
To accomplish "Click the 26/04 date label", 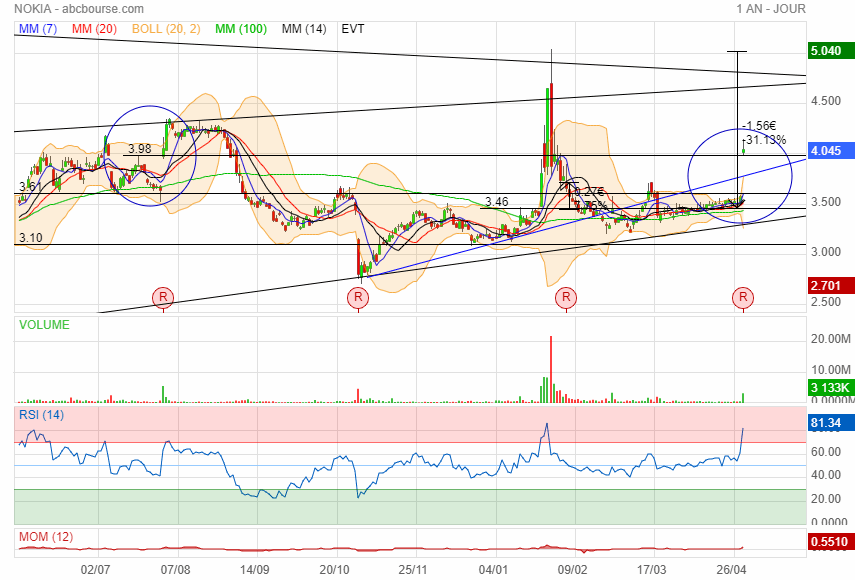I will [x=731, y=570].
